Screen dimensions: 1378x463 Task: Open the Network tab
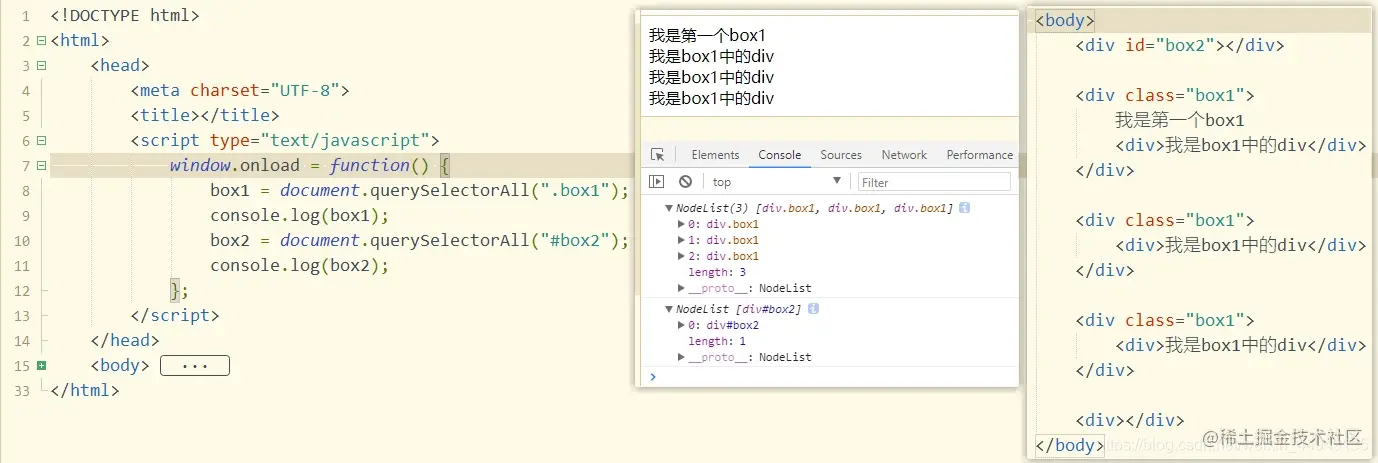click(904, 155)
